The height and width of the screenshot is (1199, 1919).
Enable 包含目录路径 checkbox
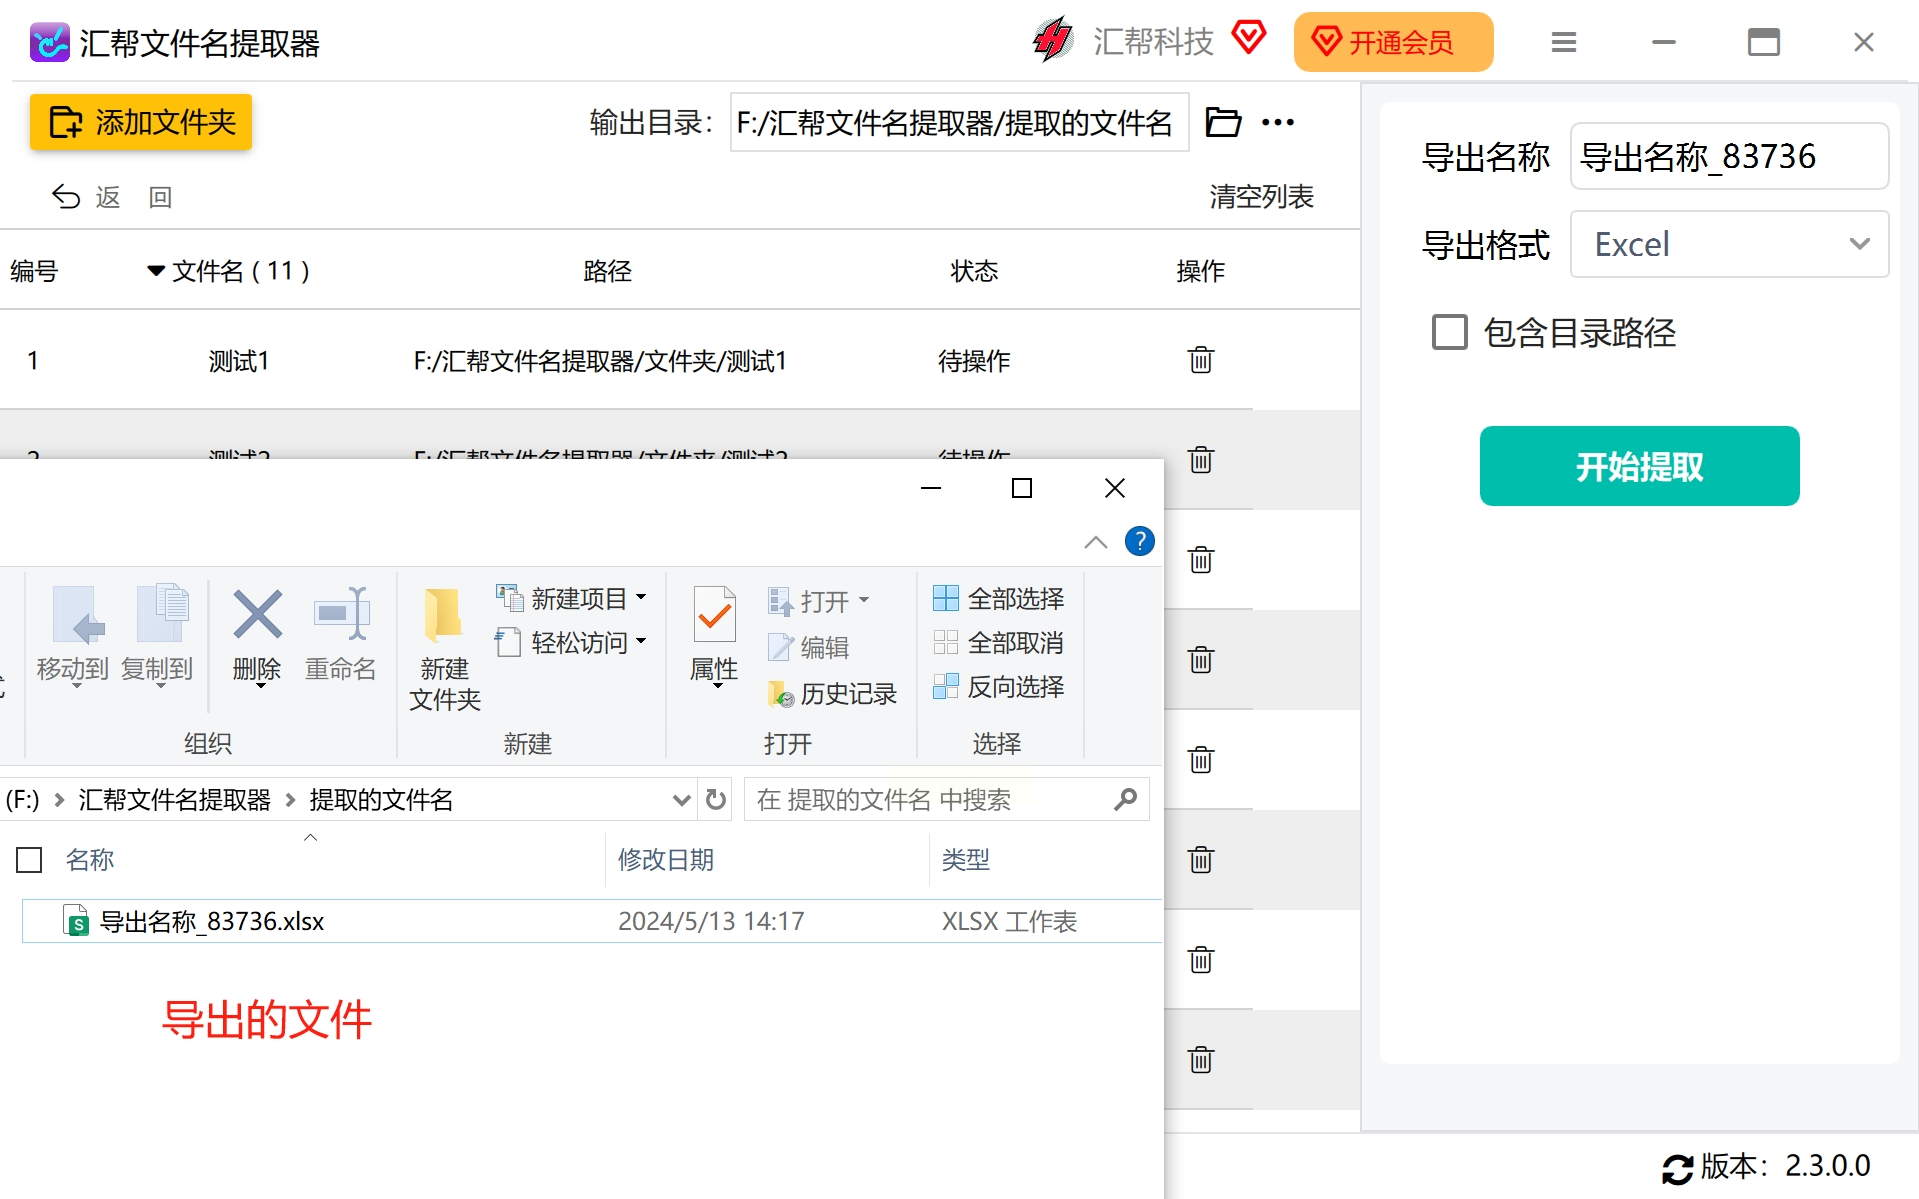point(1449,332)
